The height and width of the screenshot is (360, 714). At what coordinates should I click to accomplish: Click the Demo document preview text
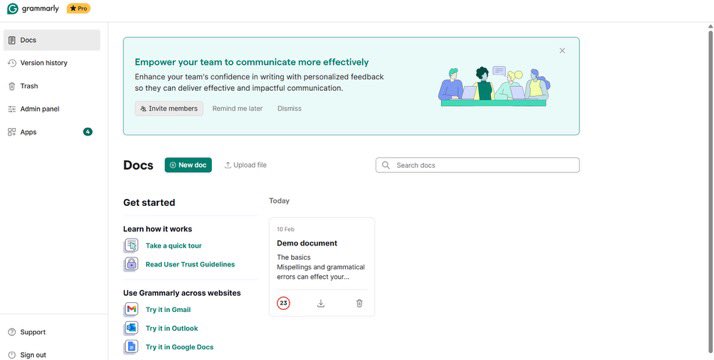[x=321, y=267]
